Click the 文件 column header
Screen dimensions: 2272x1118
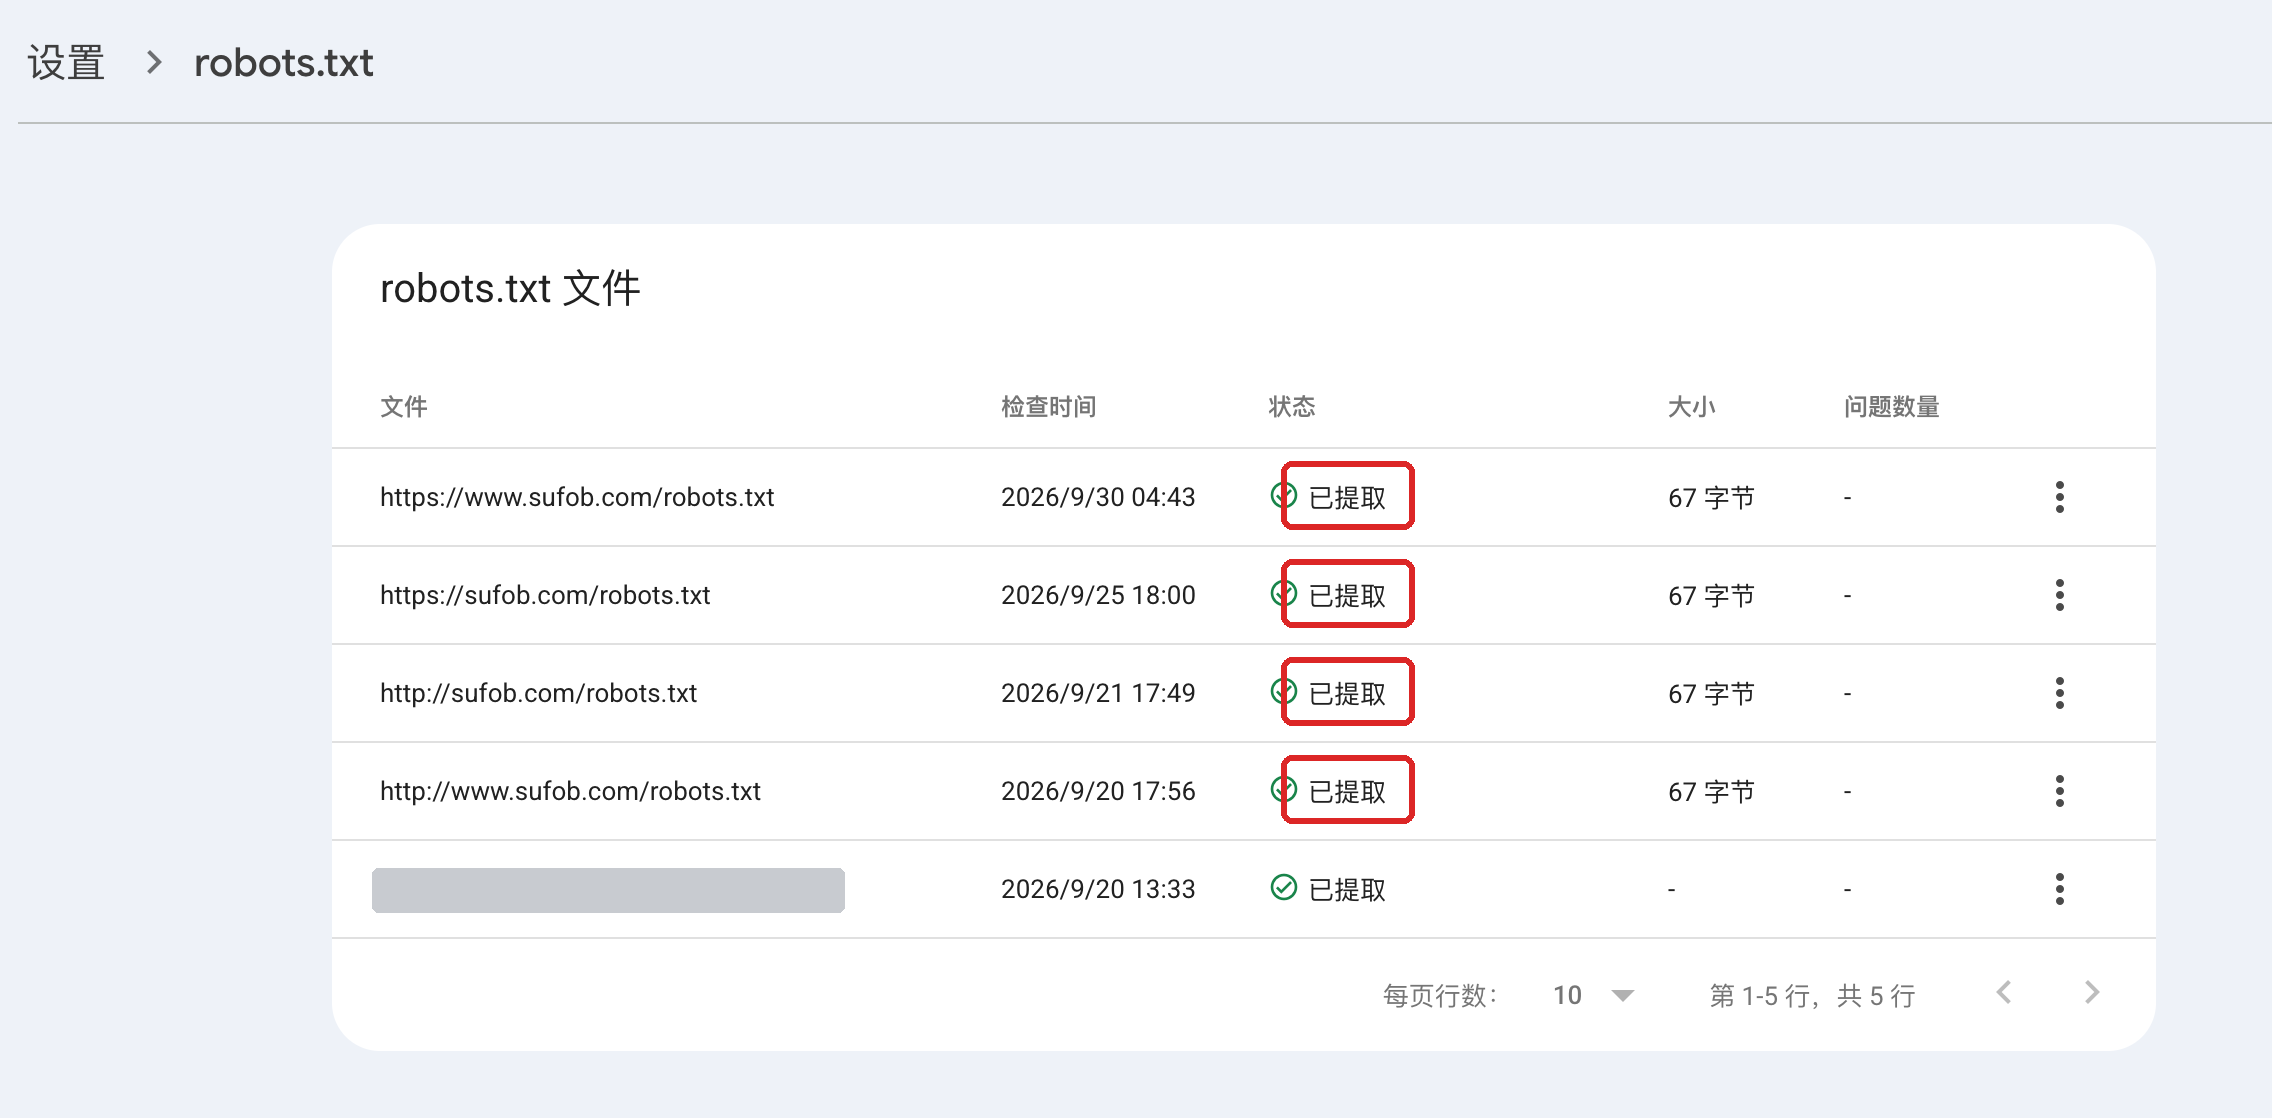pyautogui.click(x=404, y=407)
